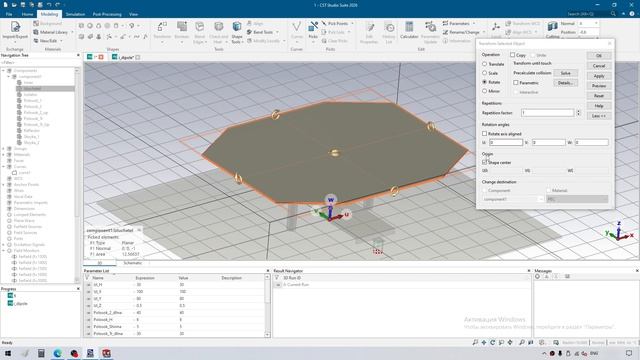Image resolution: width=640 pixels, height=360 pixels.
Task: Click the rotate view icon in status bar
Action: [x=493, y=342]
